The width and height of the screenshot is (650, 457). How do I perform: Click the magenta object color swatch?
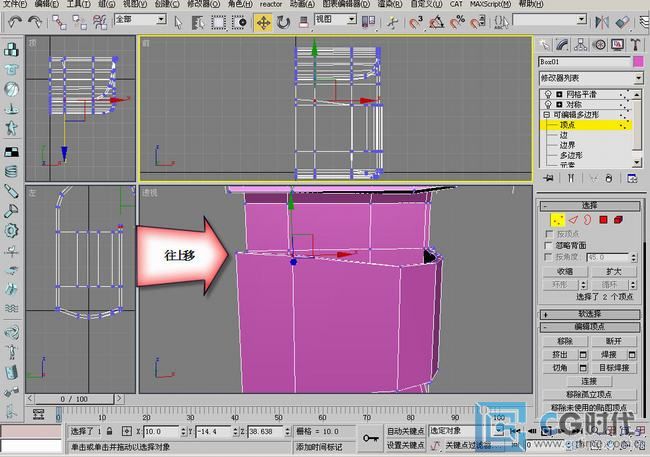pos(638,61)
